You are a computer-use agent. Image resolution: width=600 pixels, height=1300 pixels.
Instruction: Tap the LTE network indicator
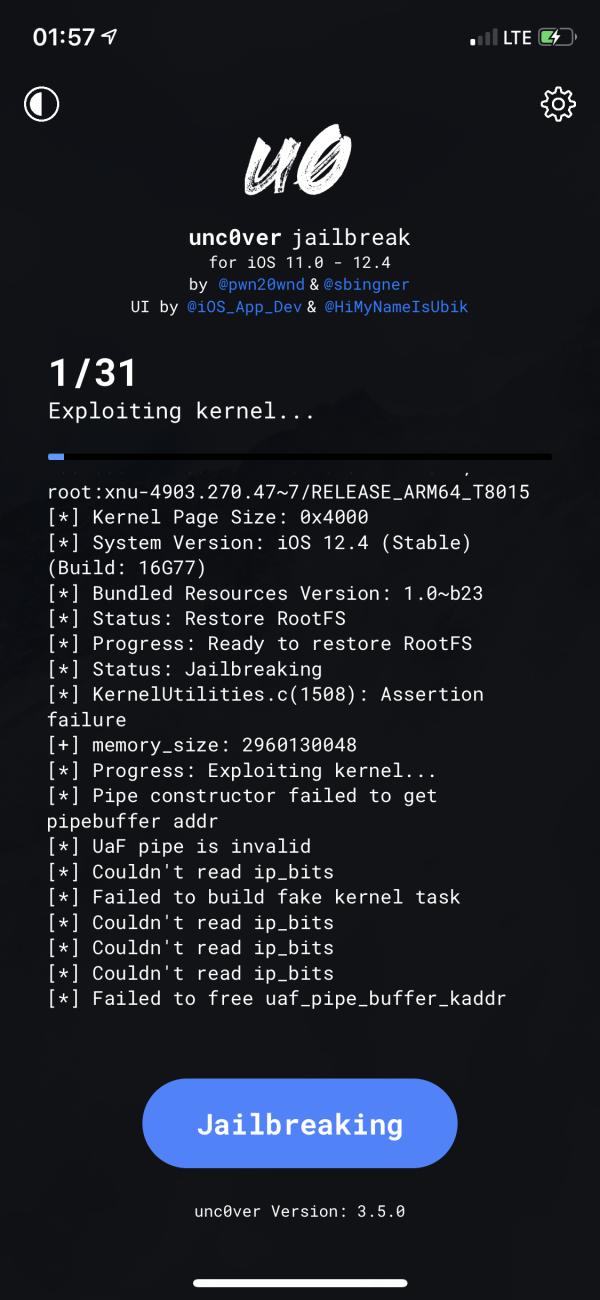point(517,38)
